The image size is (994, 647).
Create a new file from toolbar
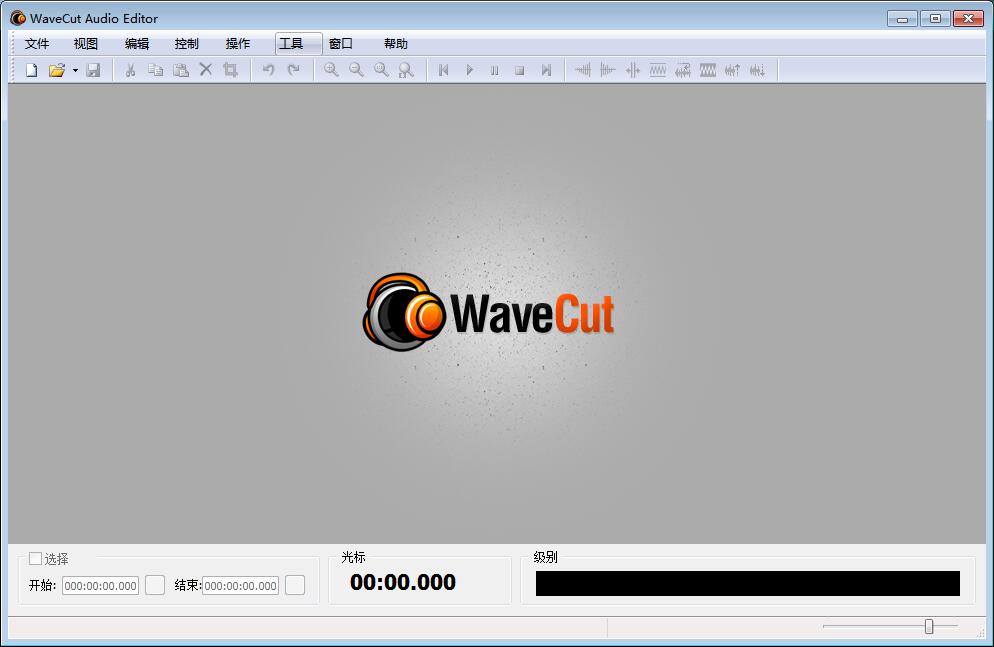(32, 70)
